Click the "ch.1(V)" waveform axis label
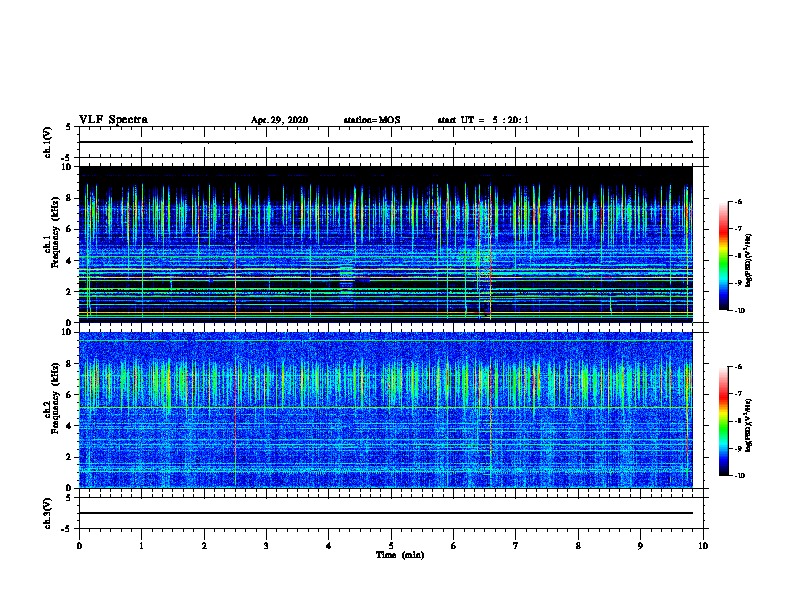792x612 pixels. click(x=47, y=142)
